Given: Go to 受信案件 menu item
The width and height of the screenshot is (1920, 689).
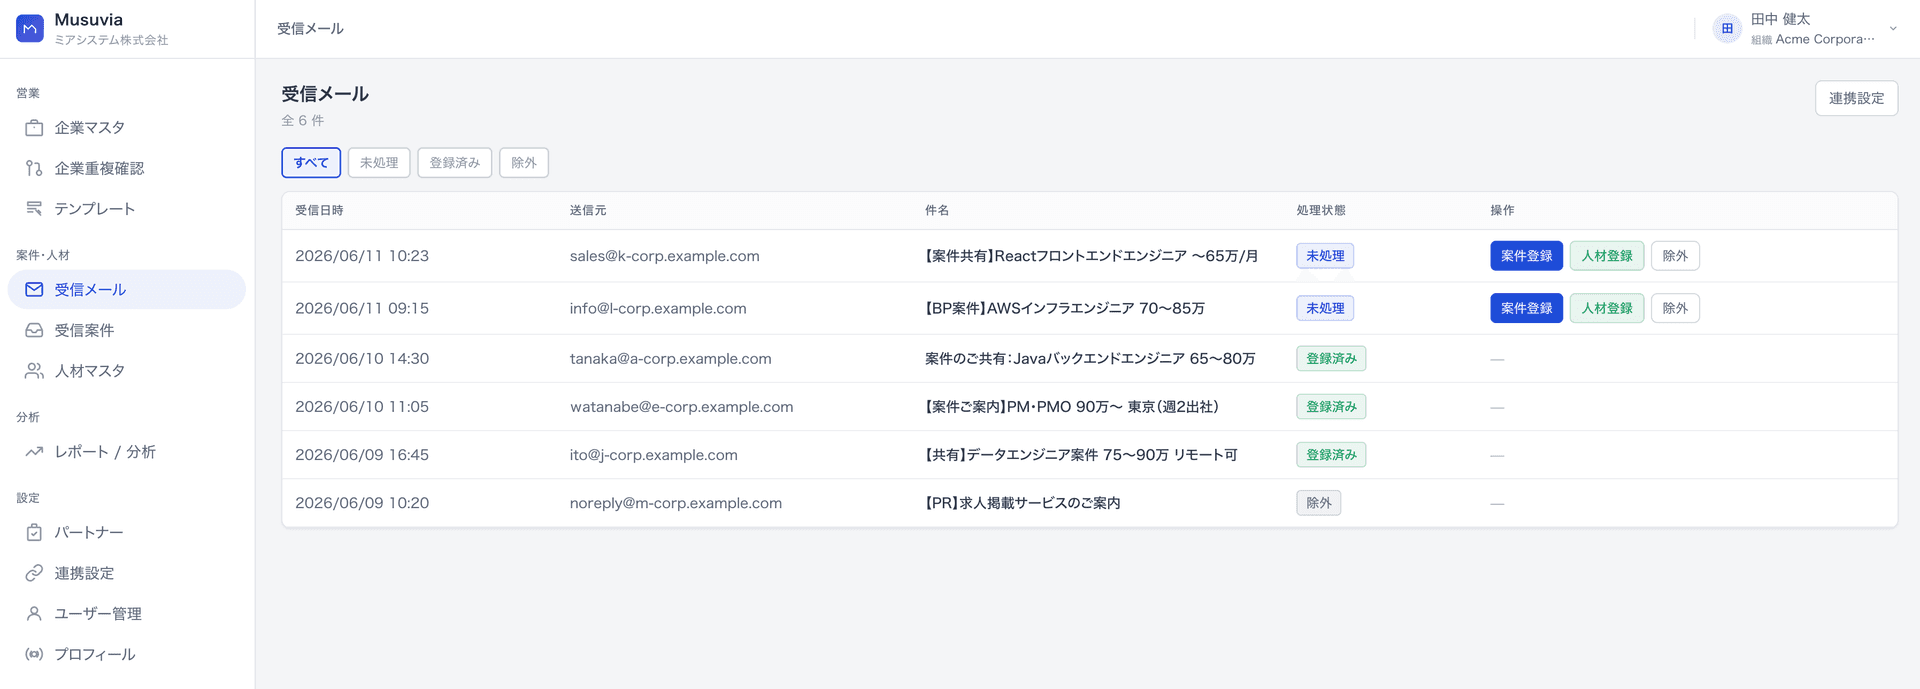Looking at the screenshot, I should pos(127,330).
